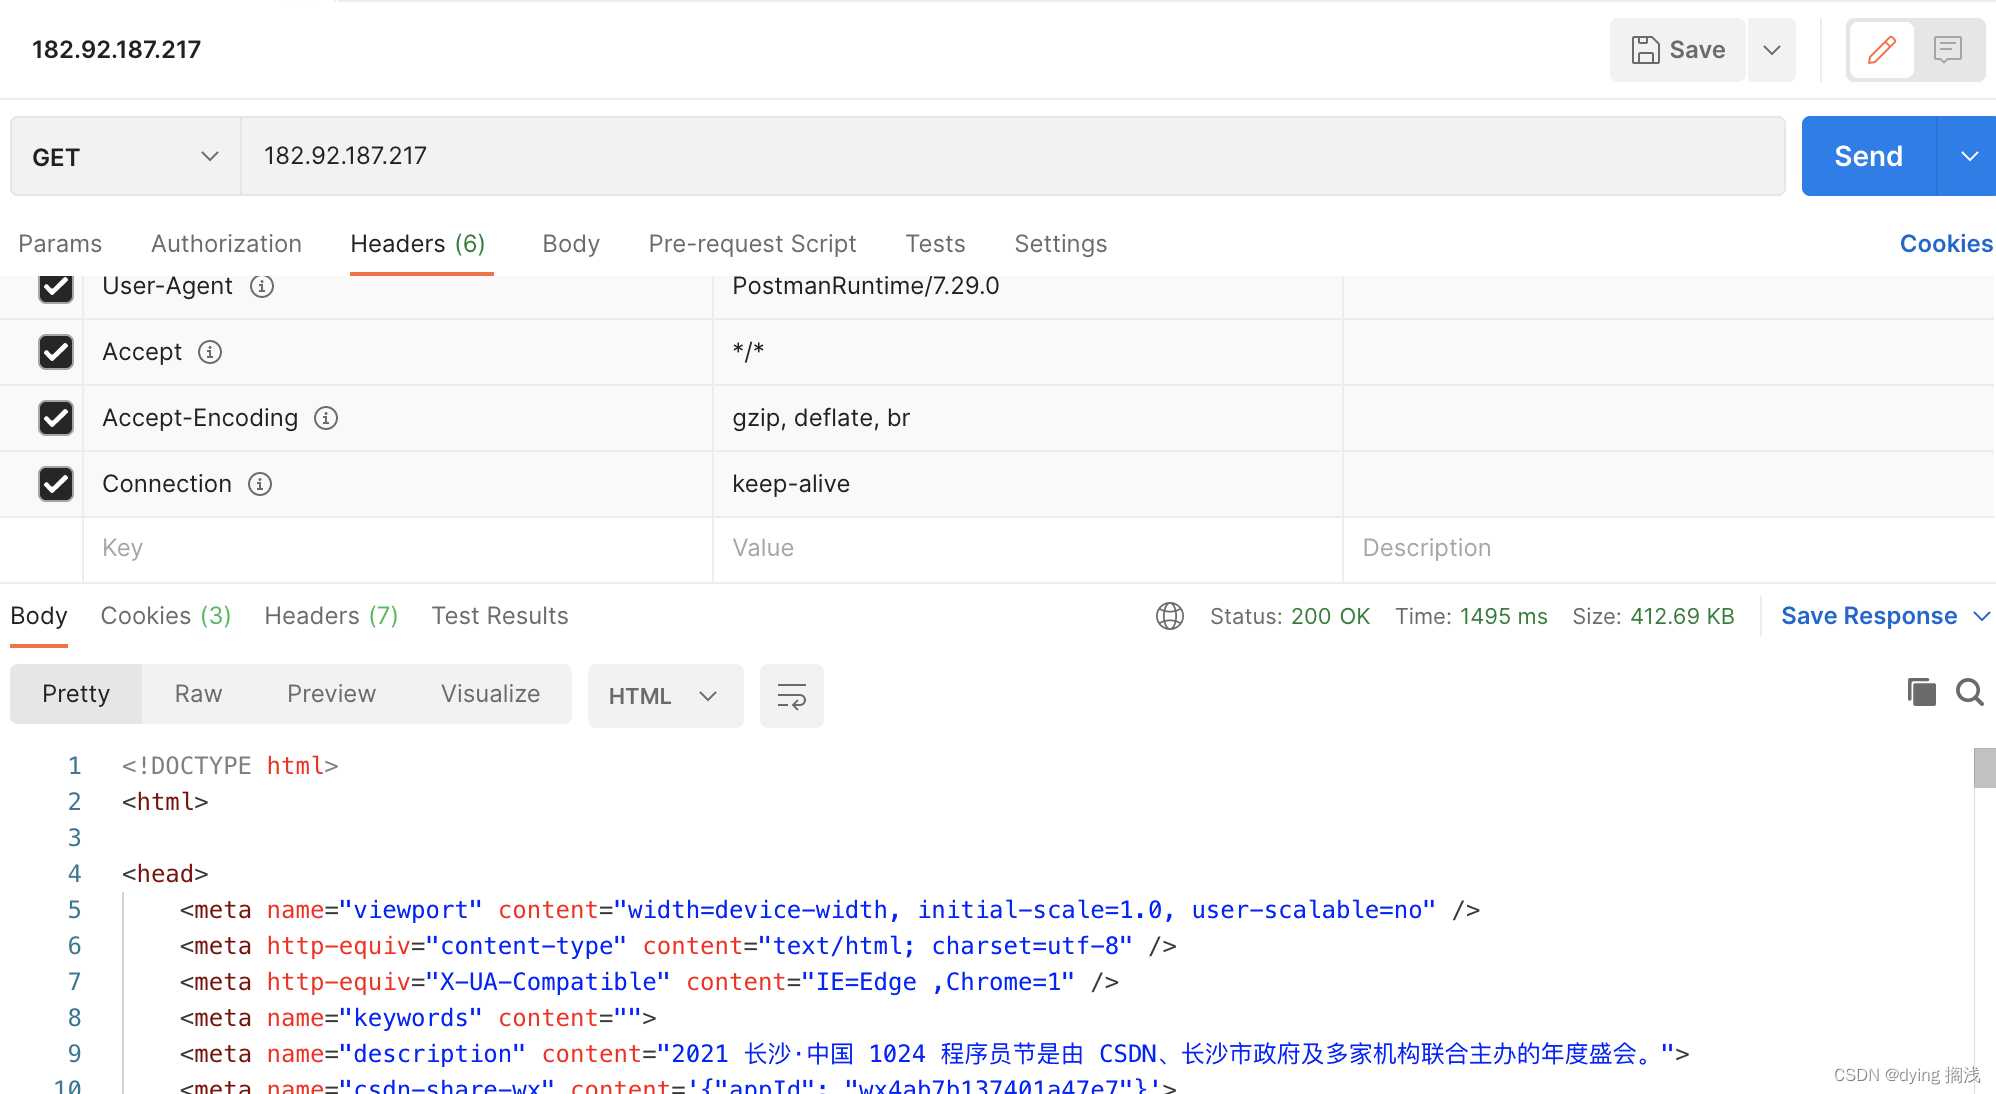1996x1094 pixels.
Task: Open the Pre-request Script tab
Action: click(752, 244)
